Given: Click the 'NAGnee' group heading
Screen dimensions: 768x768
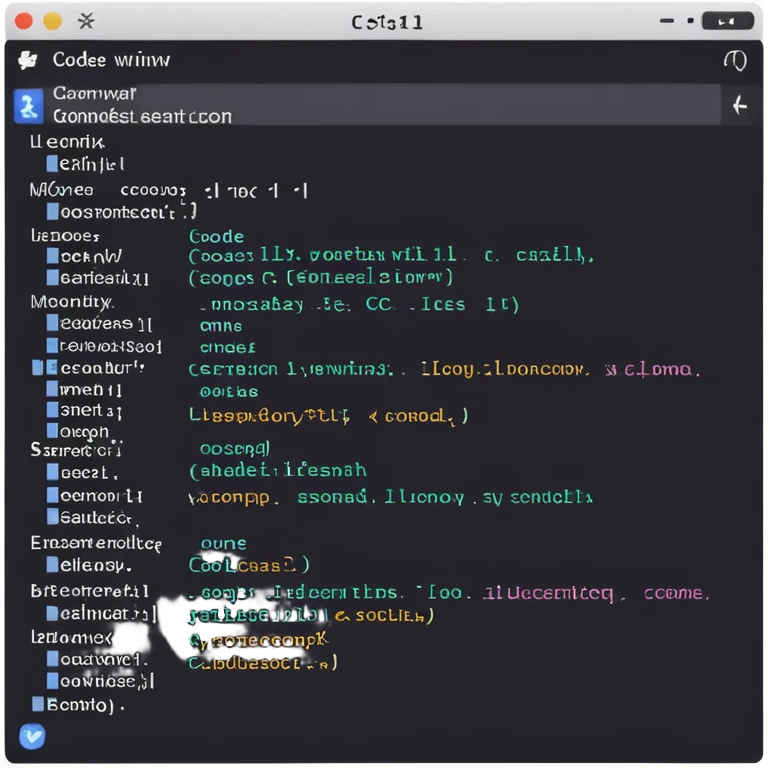Looking at the screenshot, I should [61, 190].
